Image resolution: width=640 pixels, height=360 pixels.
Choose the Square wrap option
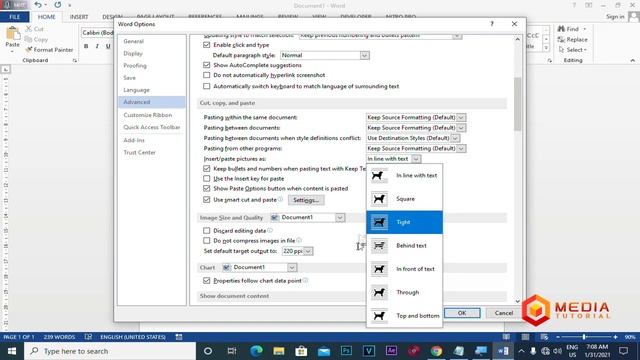(x=404, y=199)
